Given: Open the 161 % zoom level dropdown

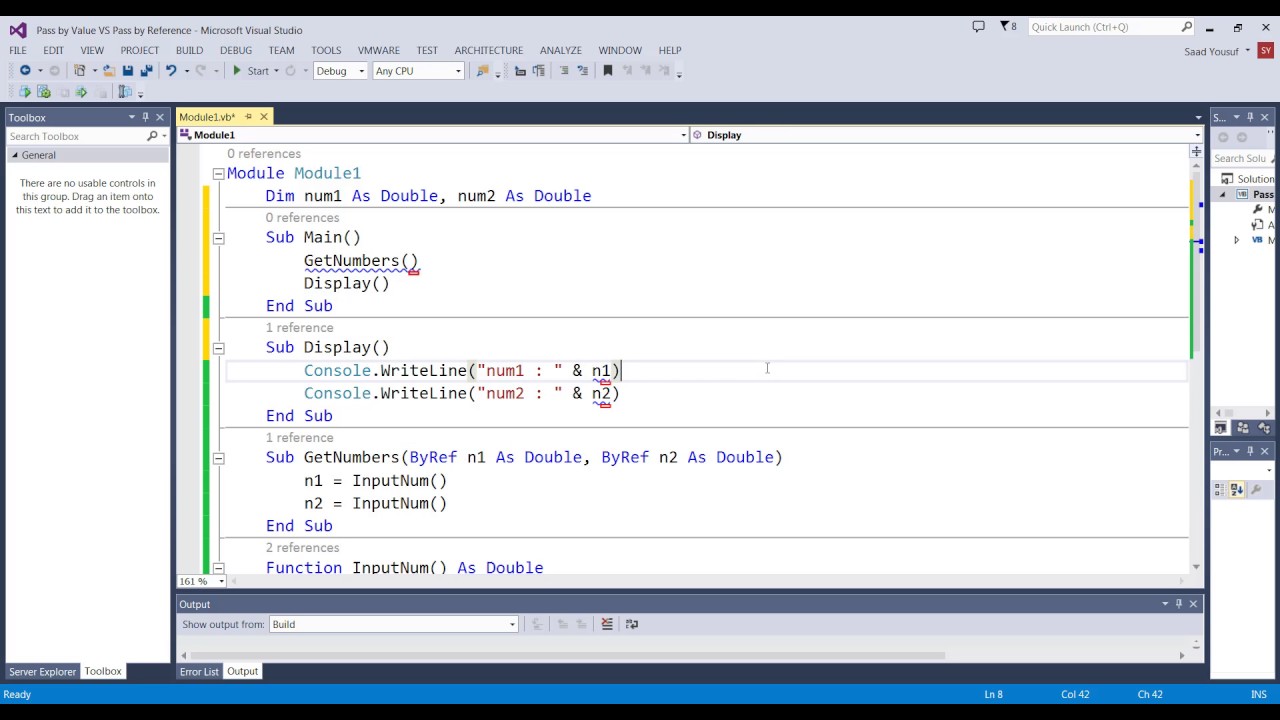Looking at the screenshot, I should point(221,581).
